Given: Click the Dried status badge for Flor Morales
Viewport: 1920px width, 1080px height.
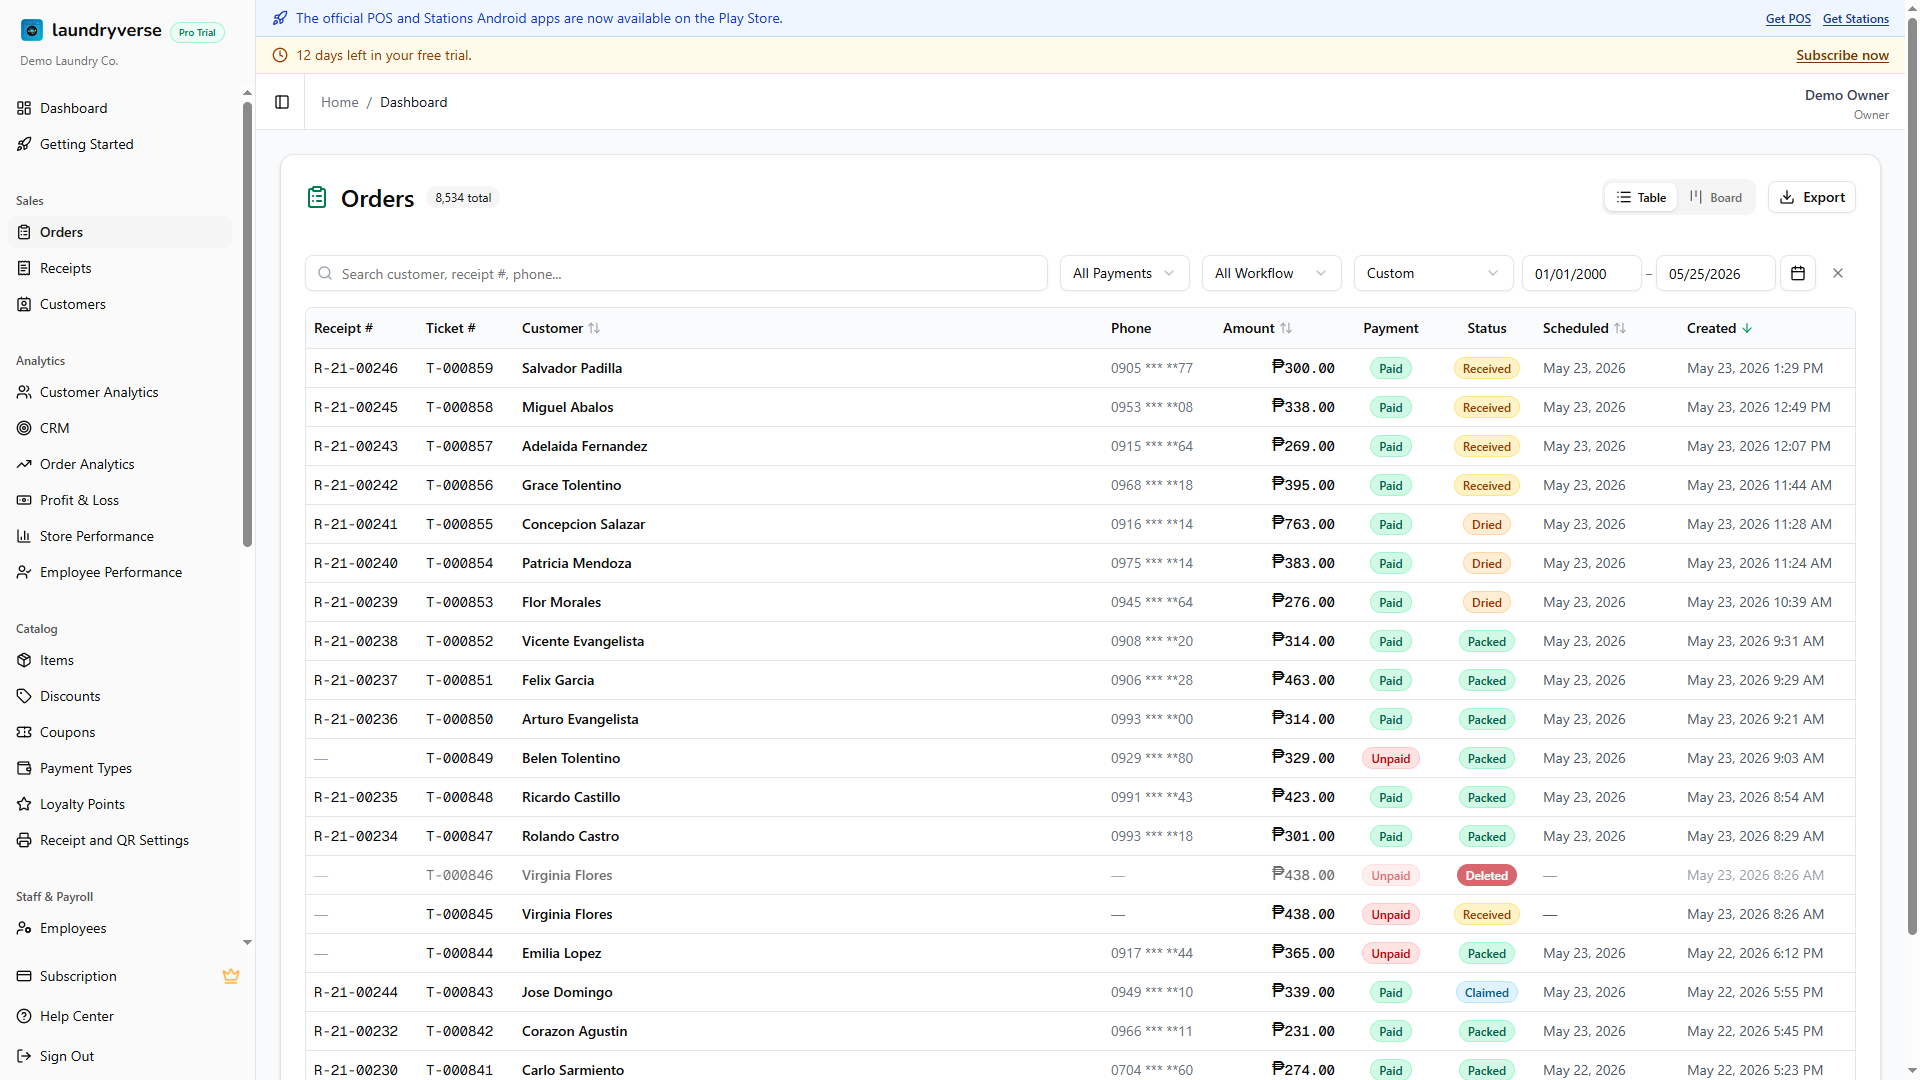Looking at the screenshot, I should point(1486,602).
